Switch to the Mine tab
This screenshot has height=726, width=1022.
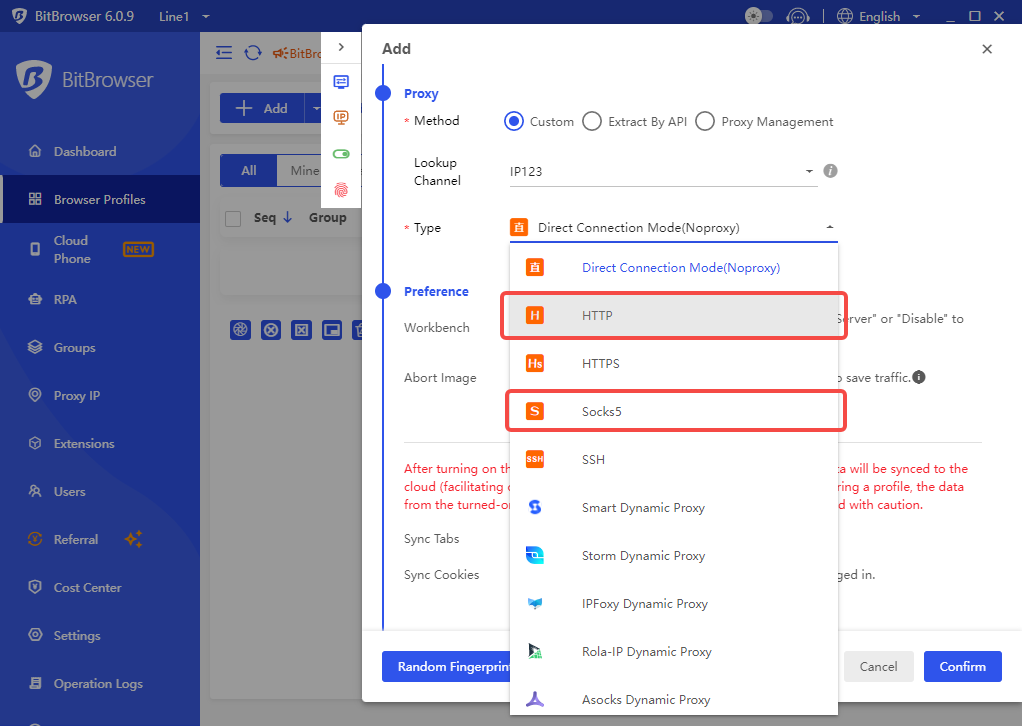(304, 171)
